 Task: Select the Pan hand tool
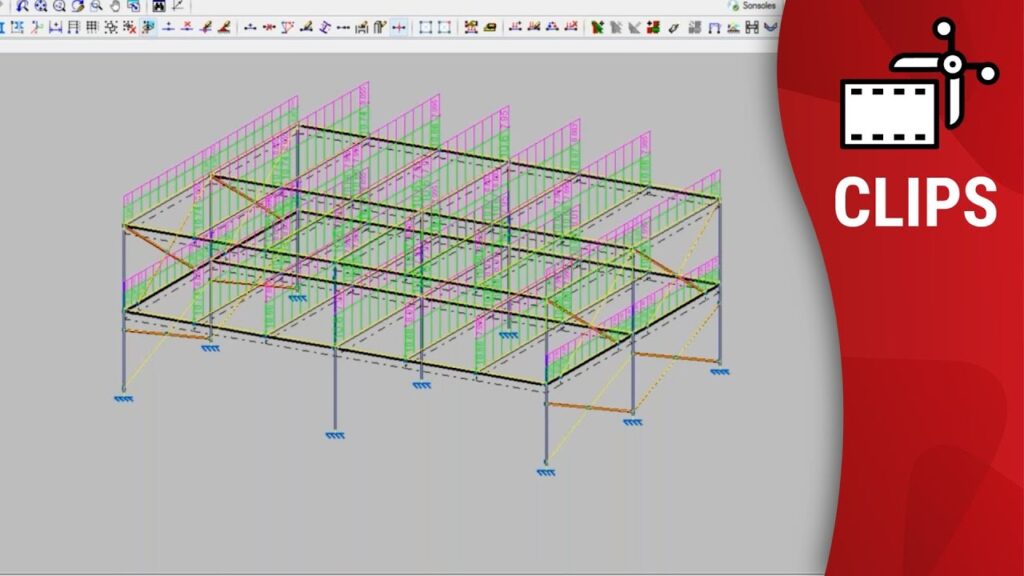click(x=114, y=6)
